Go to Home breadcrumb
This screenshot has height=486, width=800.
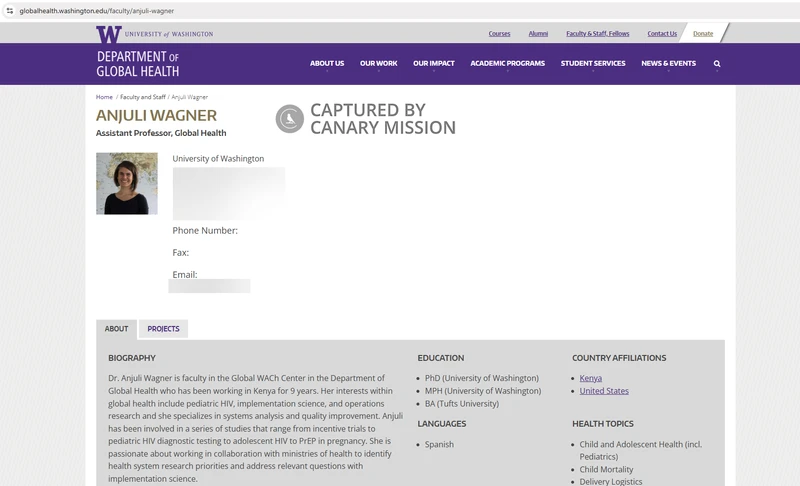tap(104, 97)
